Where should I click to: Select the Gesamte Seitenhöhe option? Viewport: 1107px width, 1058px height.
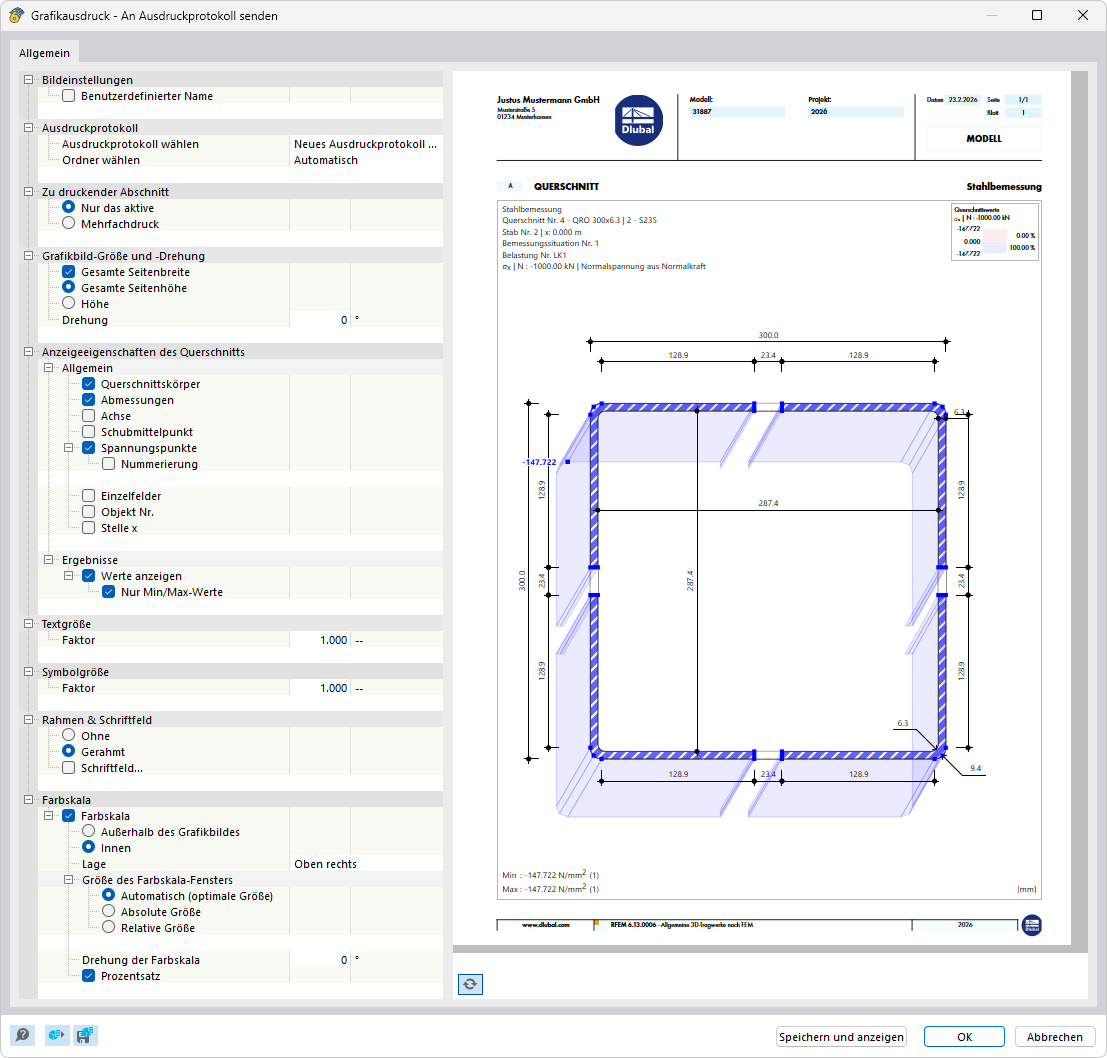coord(68,288)
